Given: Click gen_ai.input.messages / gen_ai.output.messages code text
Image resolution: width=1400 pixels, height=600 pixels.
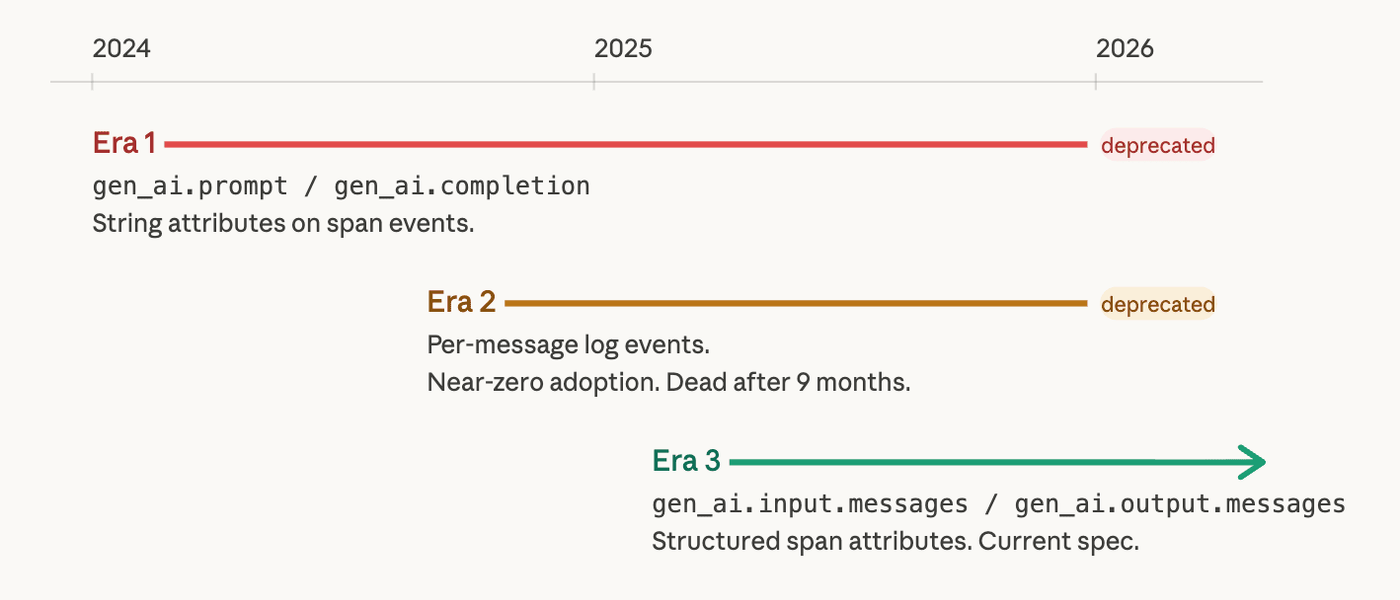Looking at the screenshot, I should click(999, 503).
